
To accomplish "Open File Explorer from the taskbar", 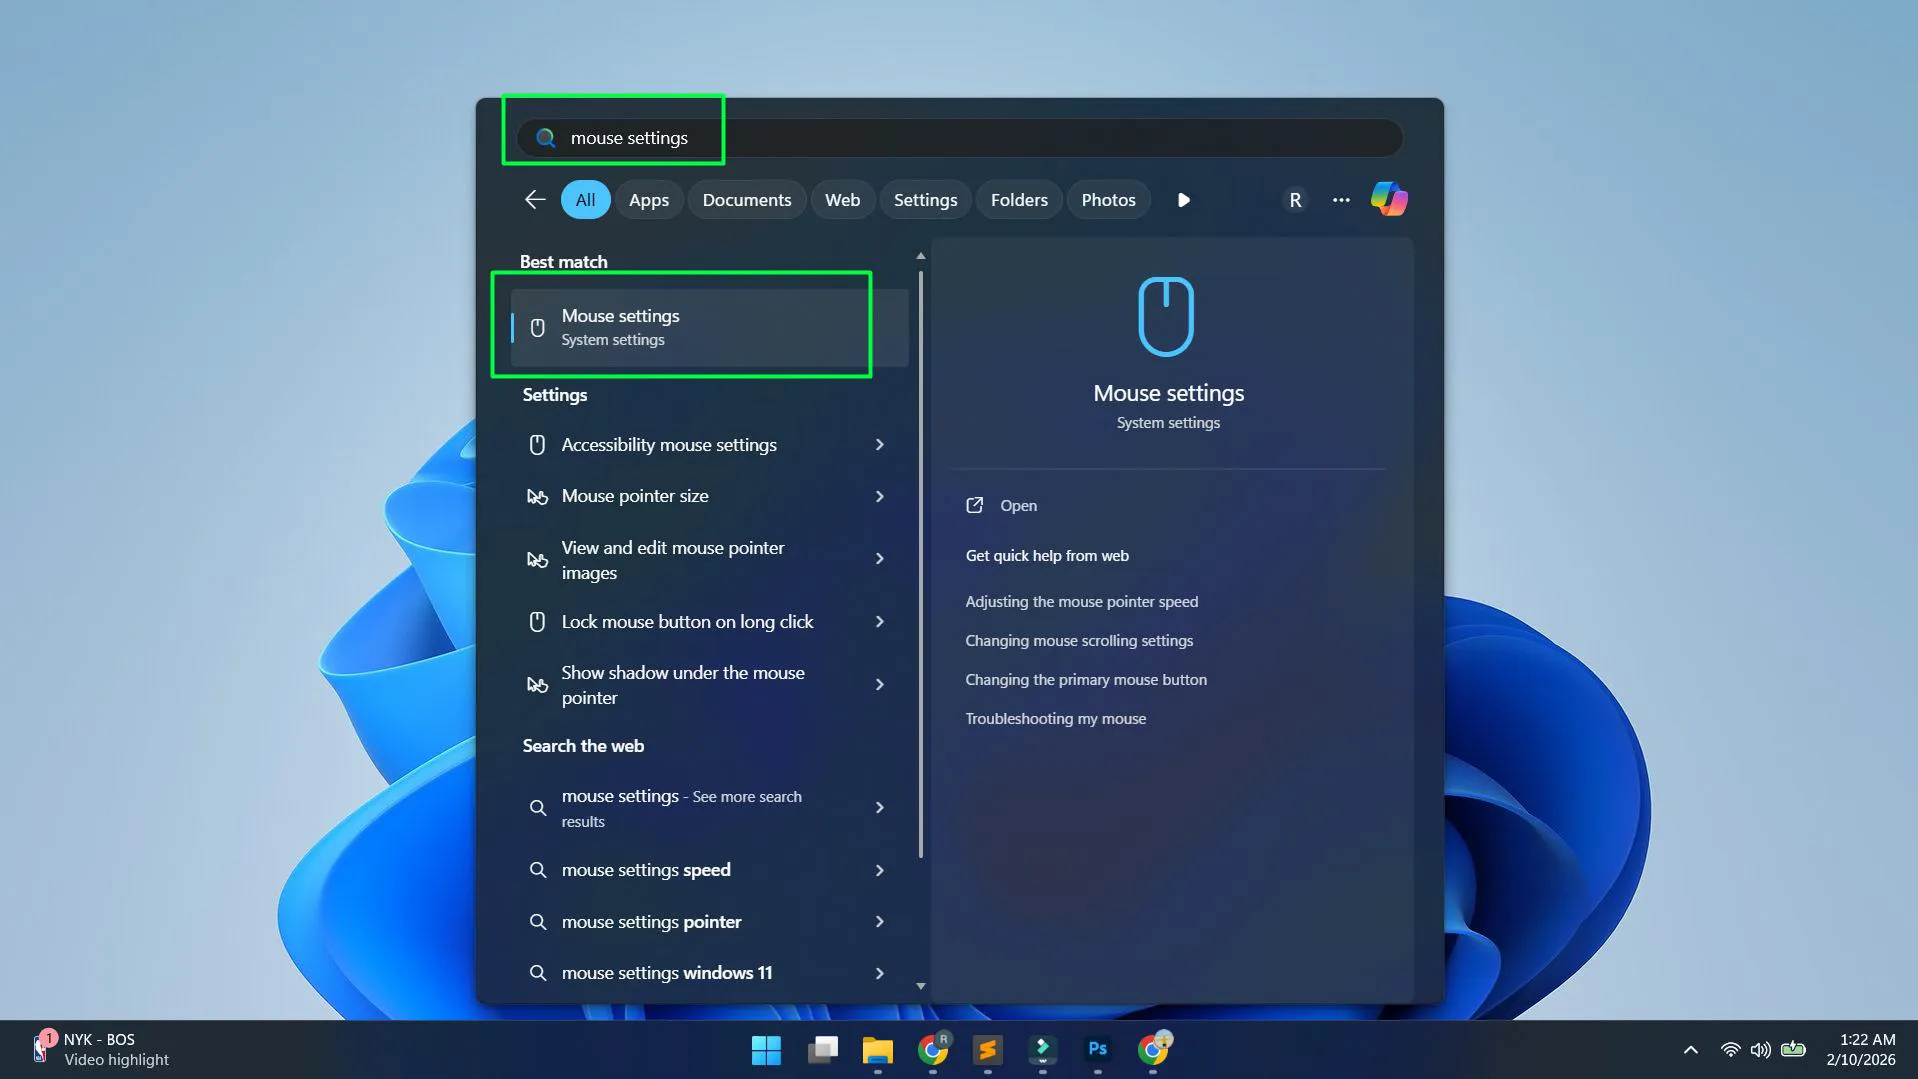I will tap(877, 1050).
